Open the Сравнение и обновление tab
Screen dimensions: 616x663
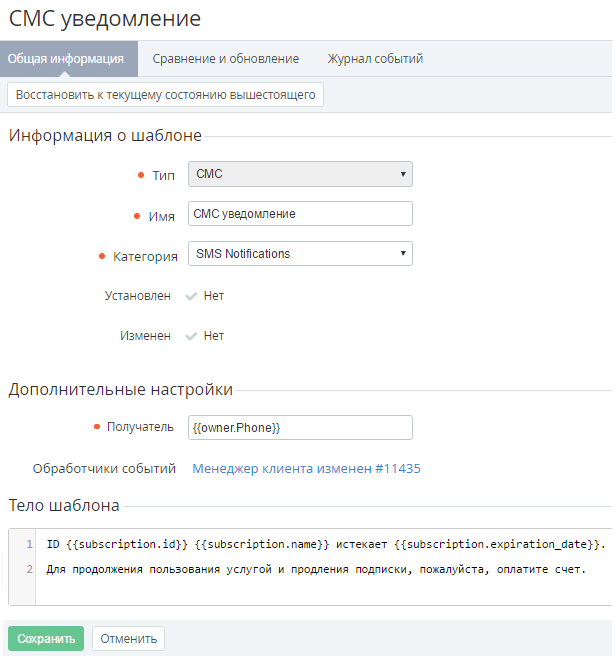(x=226, y=59)
